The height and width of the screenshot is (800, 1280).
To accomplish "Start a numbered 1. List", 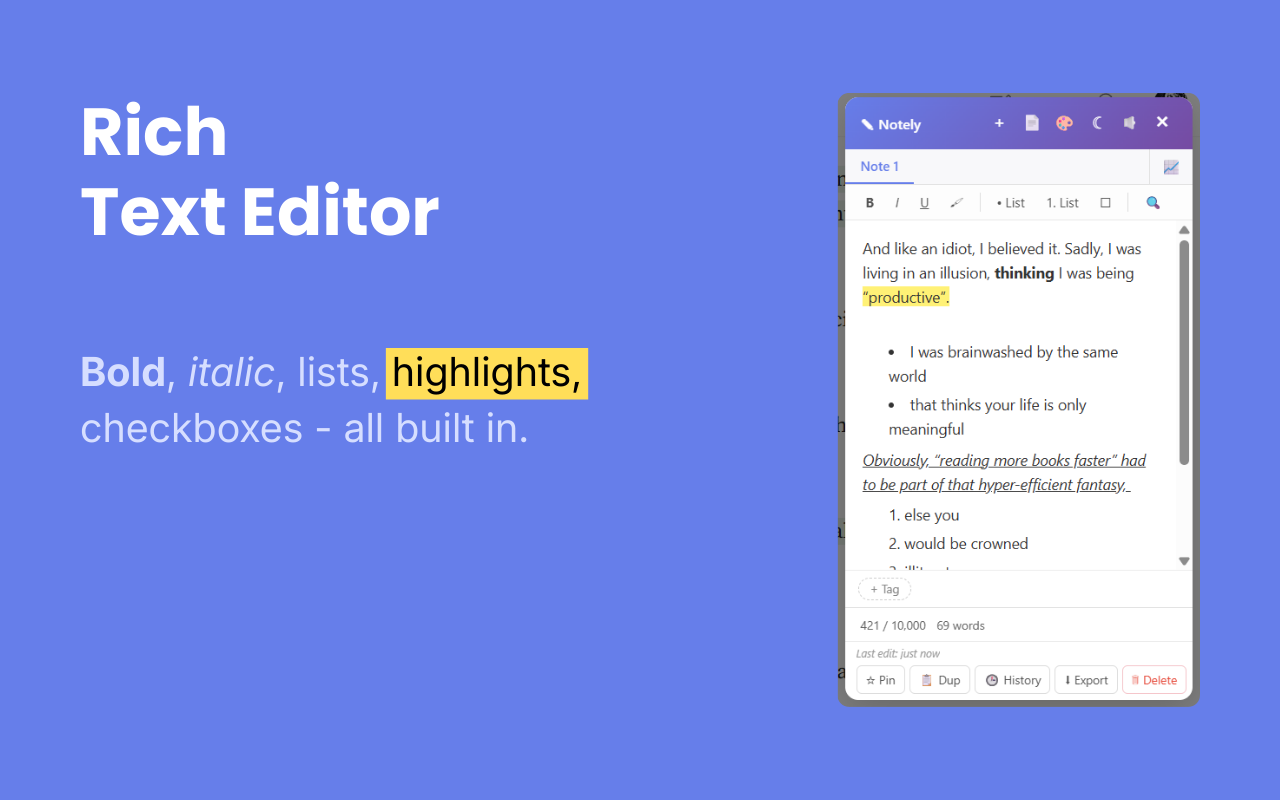I will (x=1061, y=202).
